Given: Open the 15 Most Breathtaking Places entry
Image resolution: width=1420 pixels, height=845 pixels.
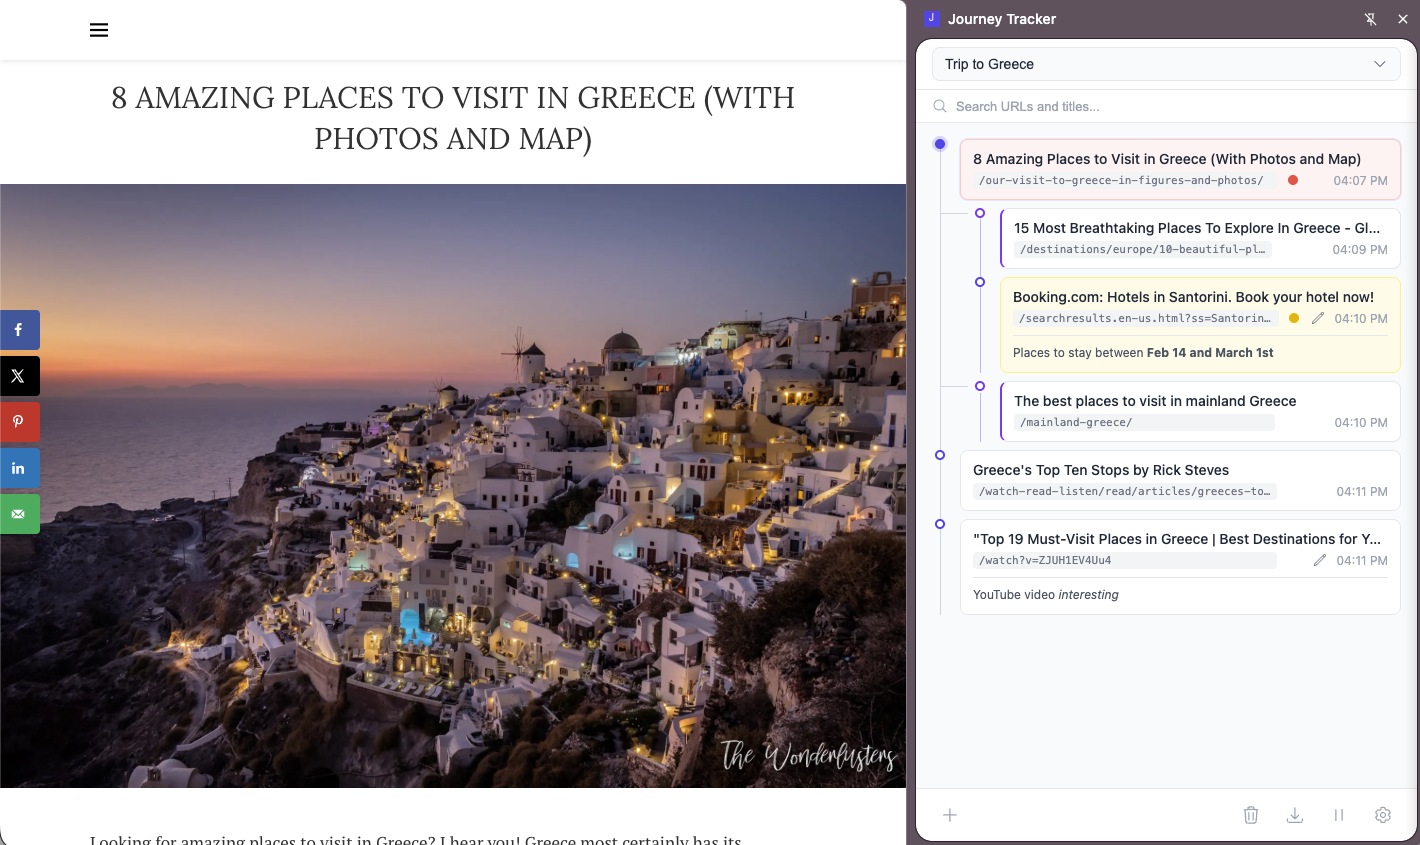Looking at the screenshot, I should click(x=1196, y=228).
